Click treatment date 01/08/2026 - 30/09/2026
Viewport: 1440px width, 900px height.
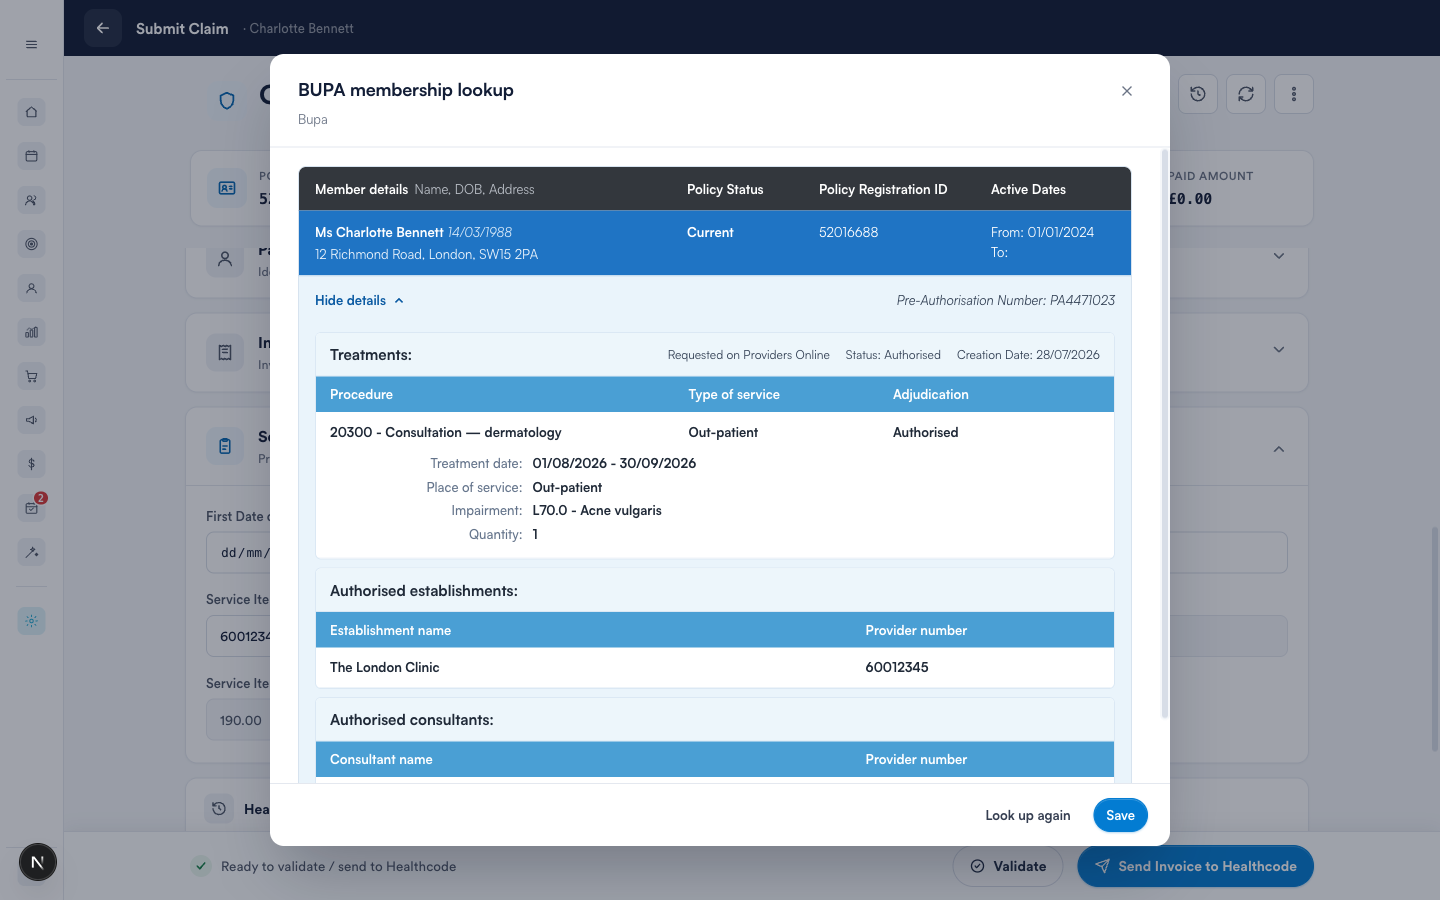614,463
